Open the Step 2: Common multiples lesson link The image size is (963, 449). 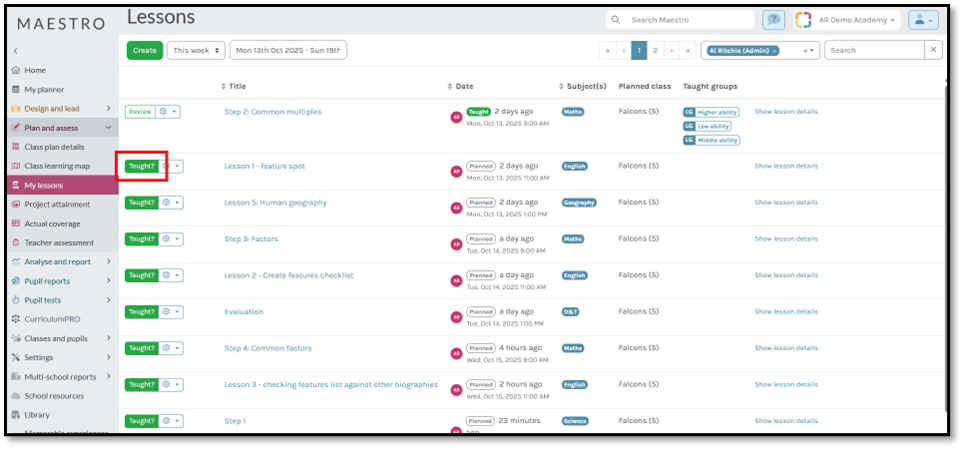click(272, 112)
